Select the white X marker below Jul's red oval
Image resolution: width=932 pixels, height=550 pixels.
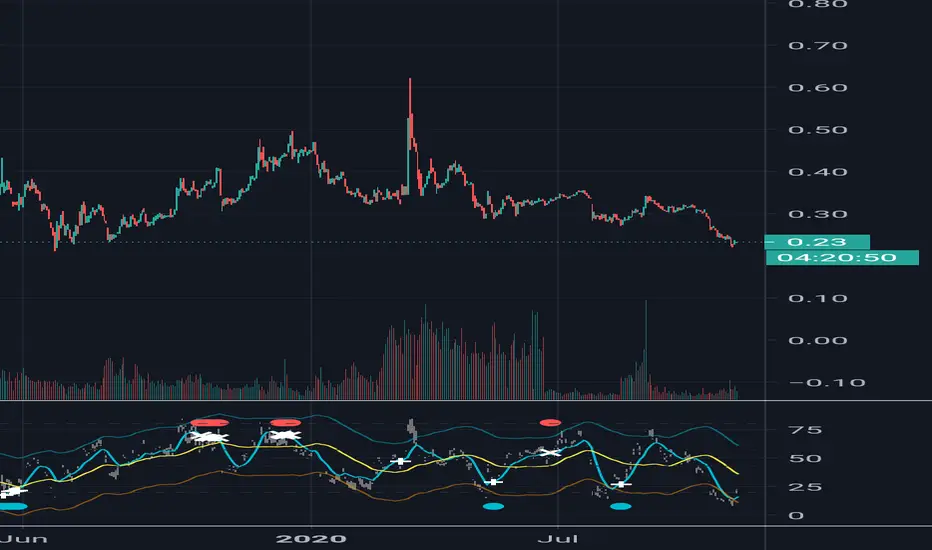(x=550, y=452)
